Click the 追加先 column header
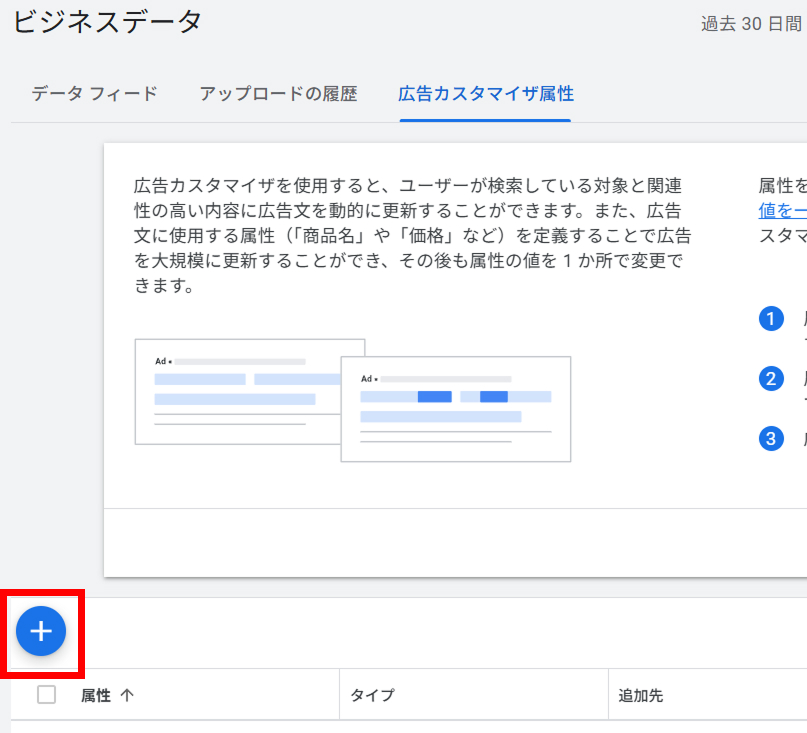 point(638,694)
